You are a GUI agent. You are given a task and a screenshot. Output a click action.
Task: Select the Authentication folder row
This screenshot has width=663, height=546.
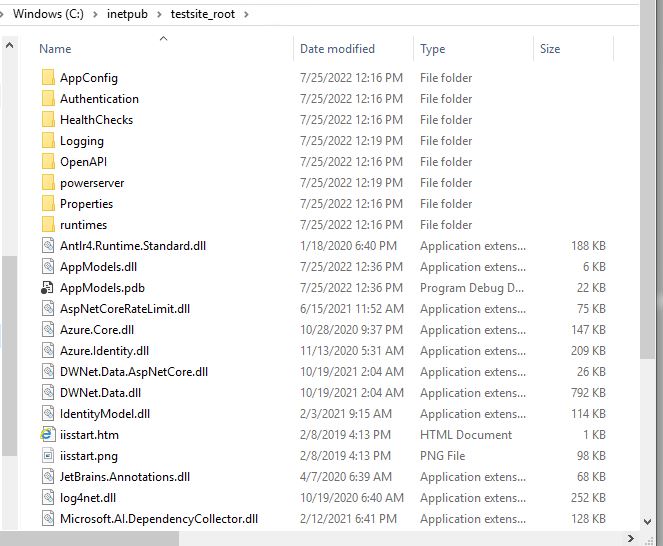(99, 99)
